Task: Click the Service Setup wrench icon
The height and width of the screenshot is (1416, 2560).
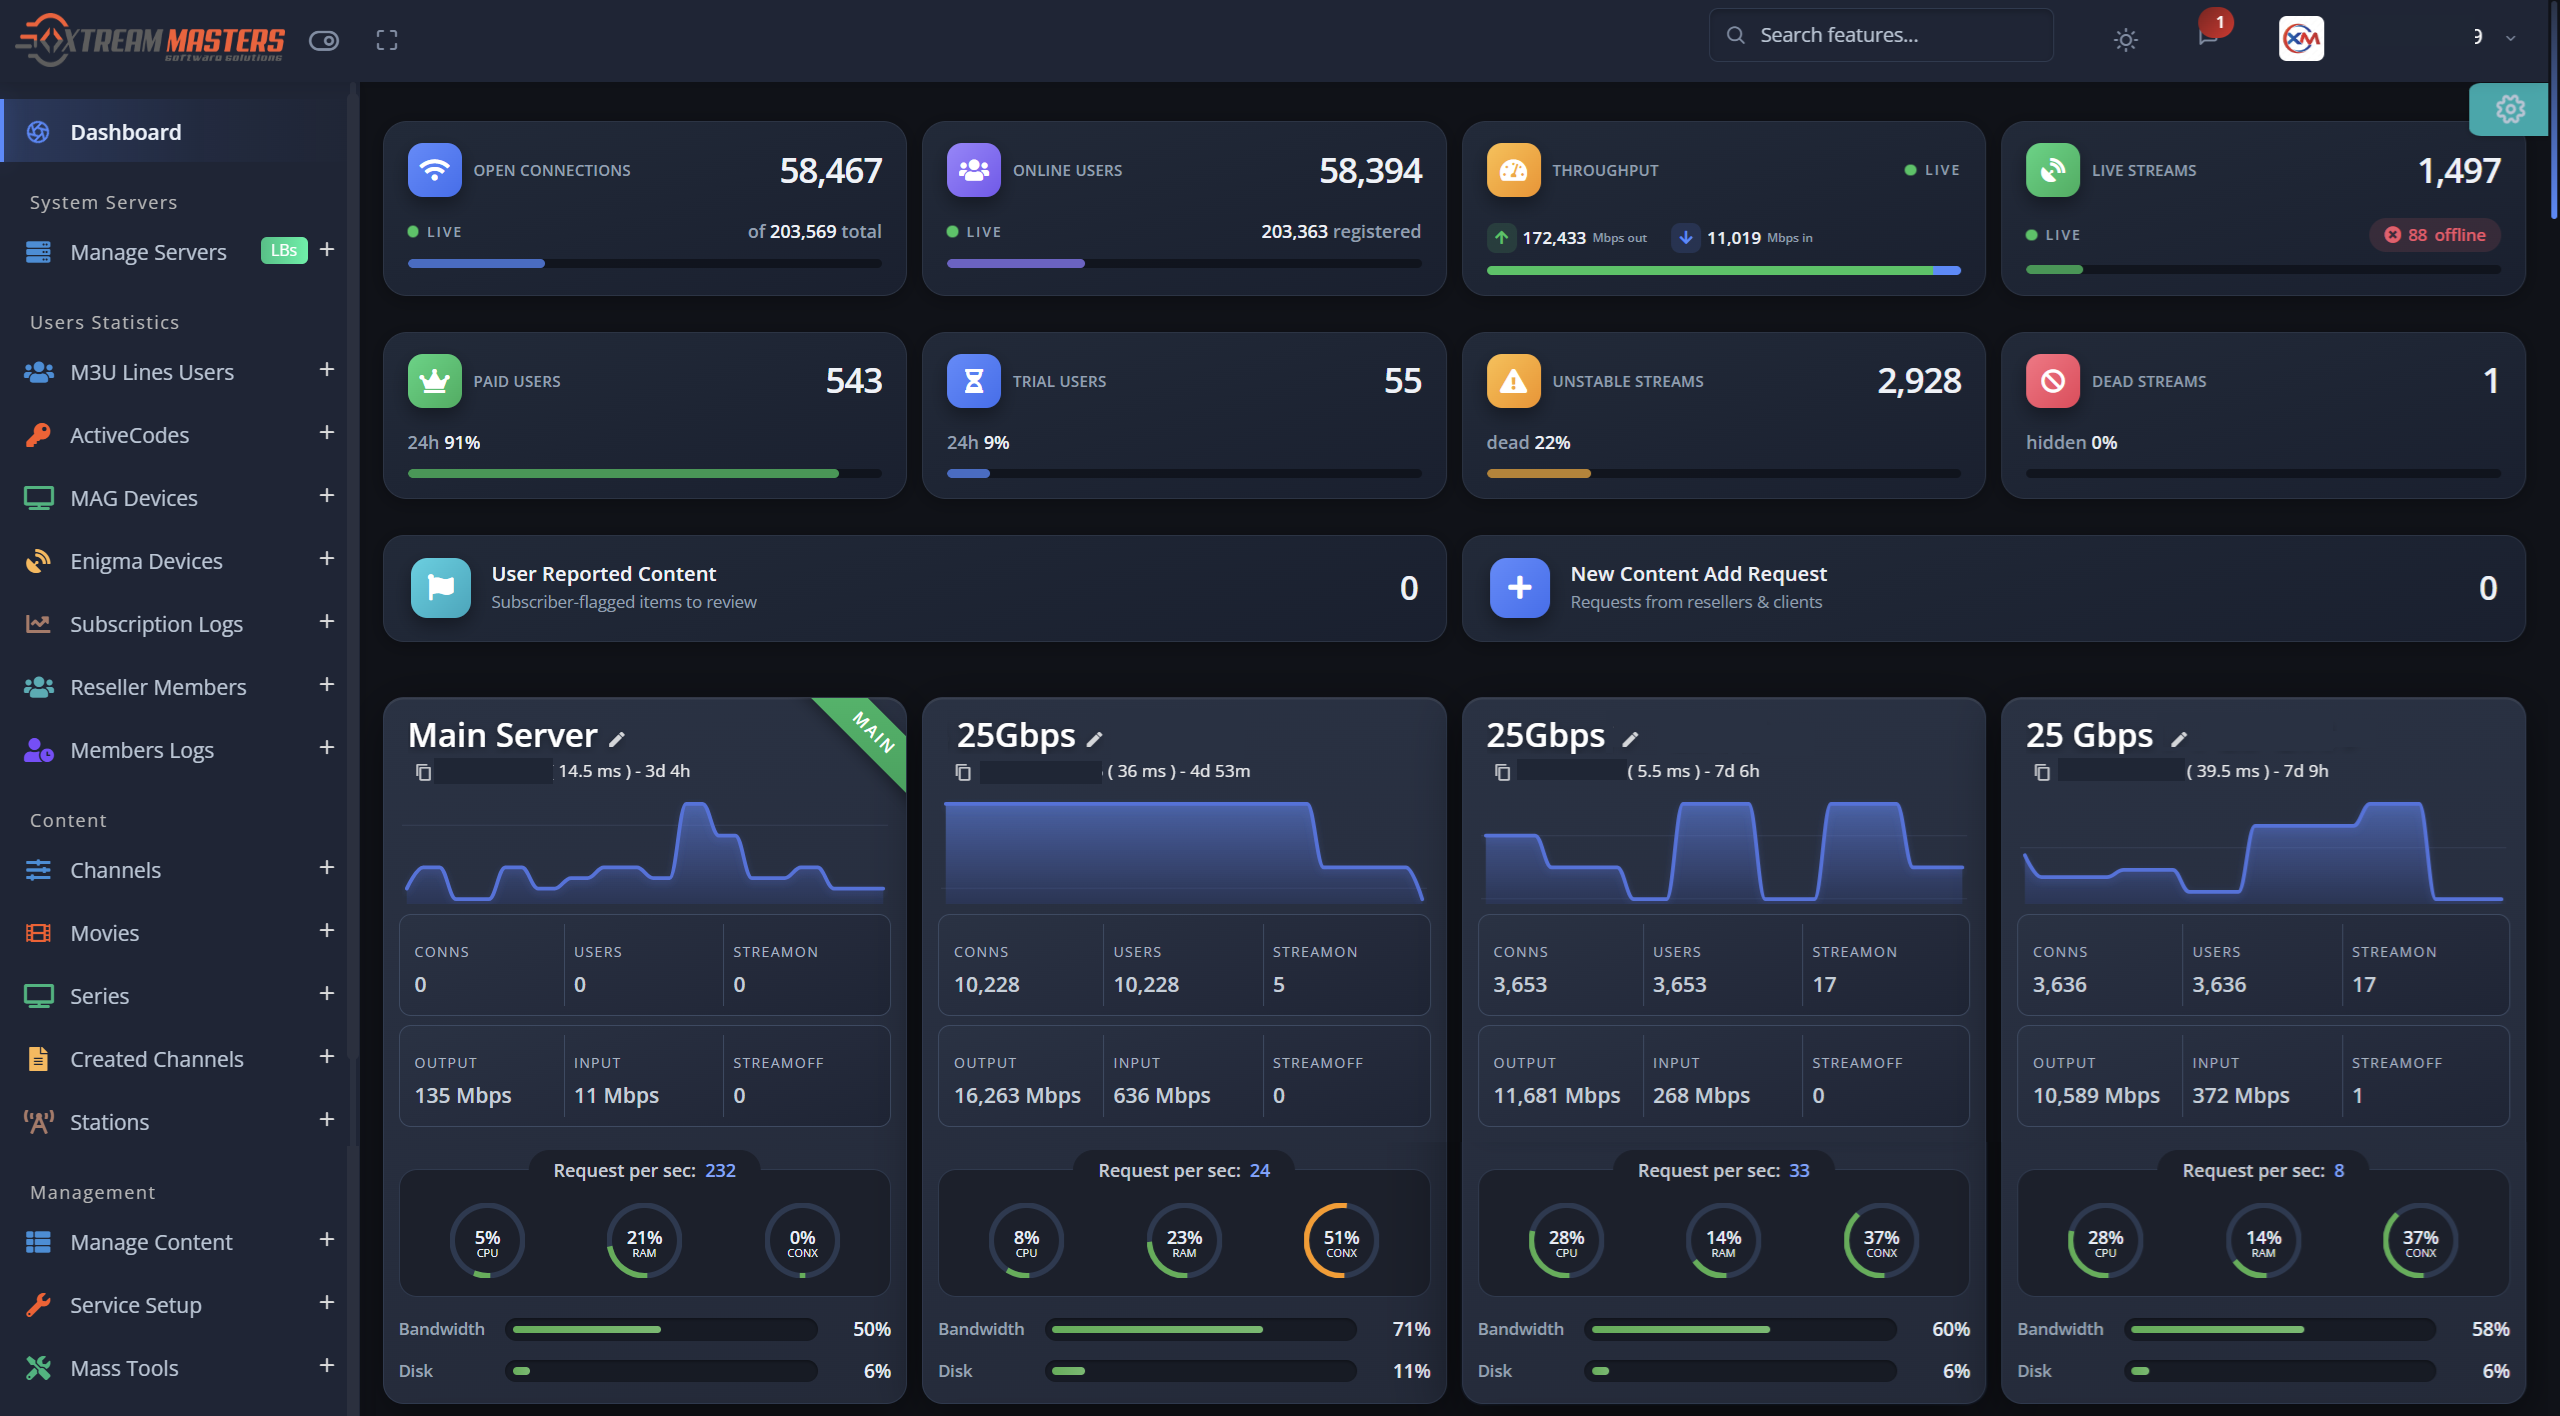Action: coord(38,1305)
